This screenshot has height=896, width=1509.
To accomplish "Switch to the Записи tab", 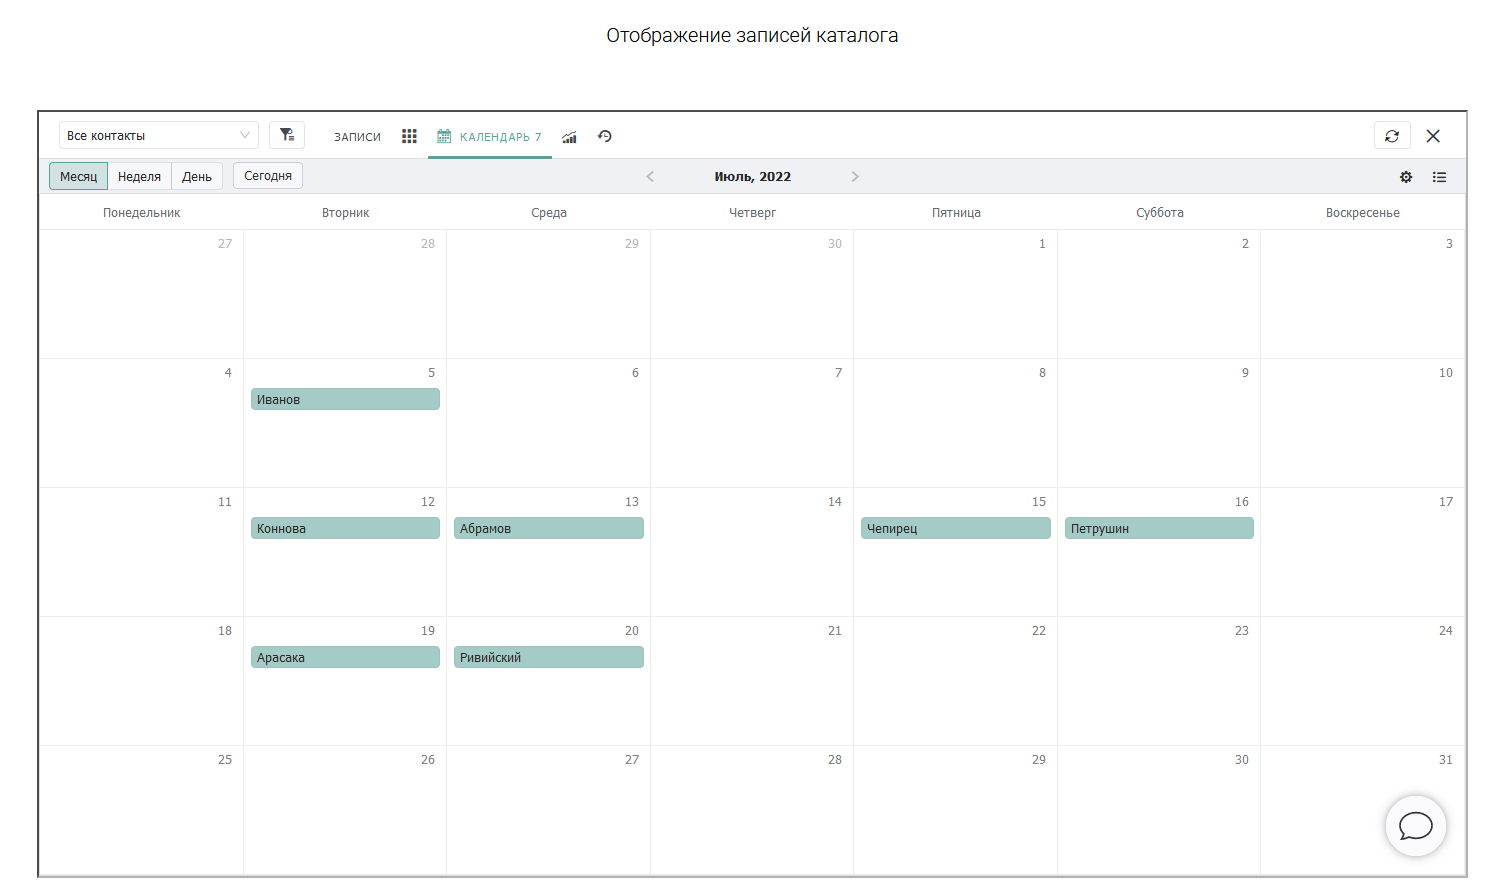I will [x=357, y=137].
